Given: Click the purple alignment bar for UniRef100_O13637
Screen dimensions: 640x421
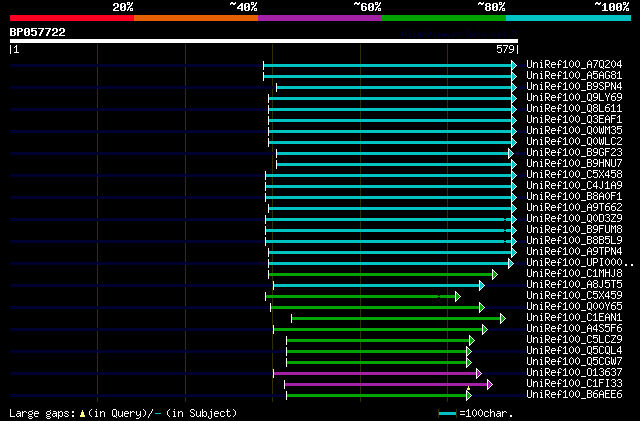Looking at the screenshot, I should (376, 374).
